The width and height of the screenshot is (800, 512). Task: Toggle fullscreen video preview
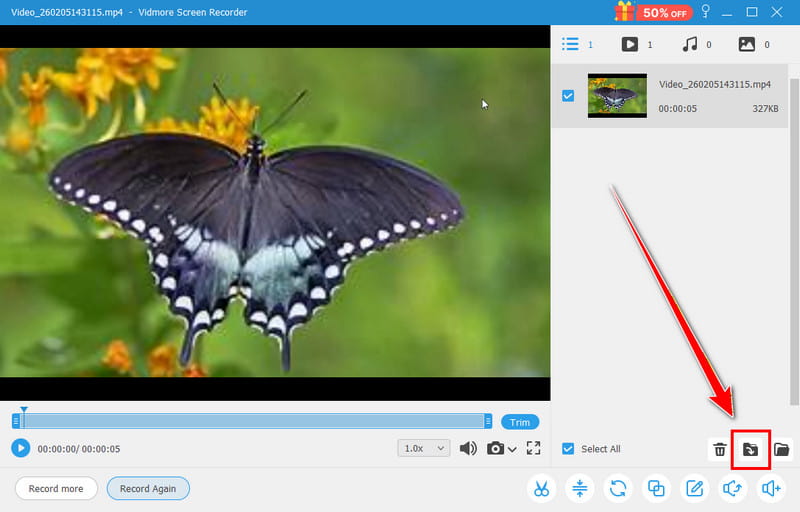pyautogui.click(x=533, y=448)
